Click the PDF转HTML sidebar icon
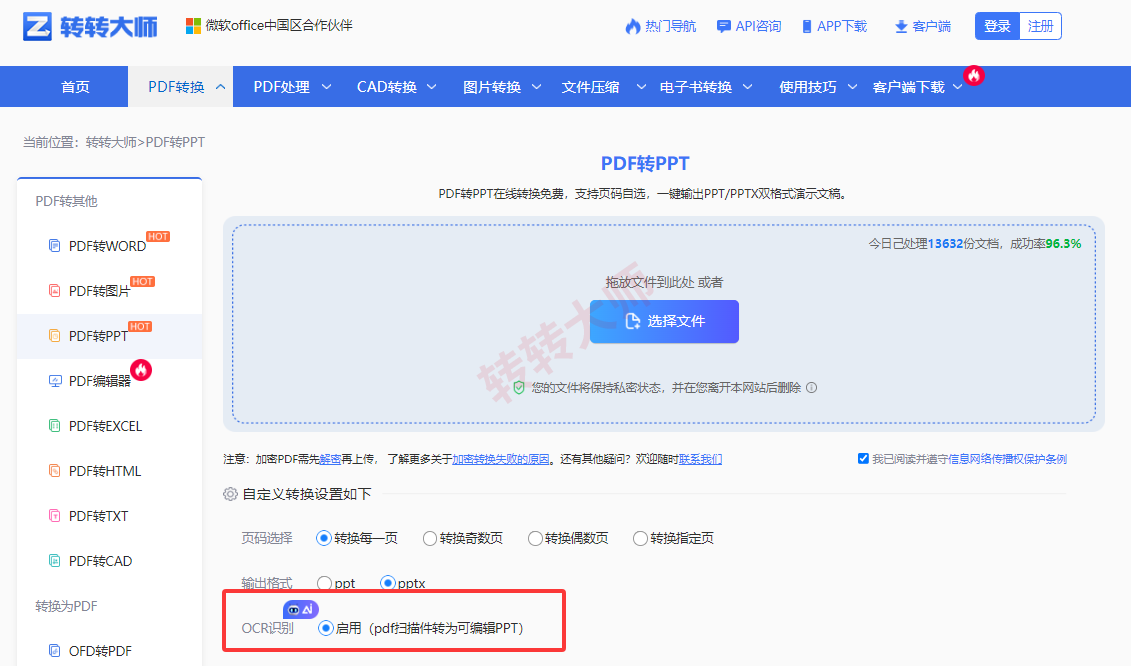1131x666 pixels. (54, 470)
